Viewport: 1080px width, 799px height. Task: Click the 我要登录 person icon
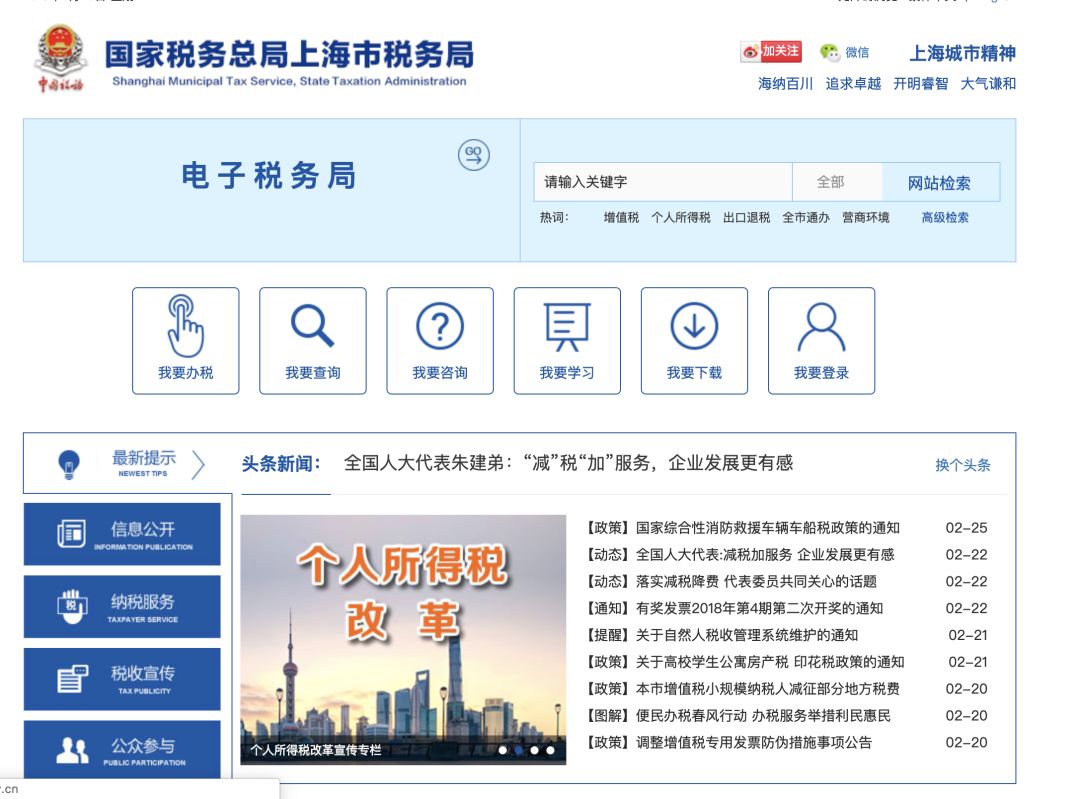coord(821,325)
